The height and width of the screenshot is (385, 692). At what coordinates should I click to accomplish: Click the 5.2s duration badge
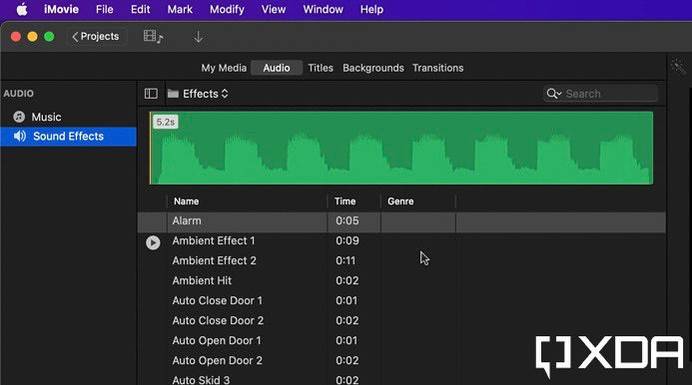165,122
